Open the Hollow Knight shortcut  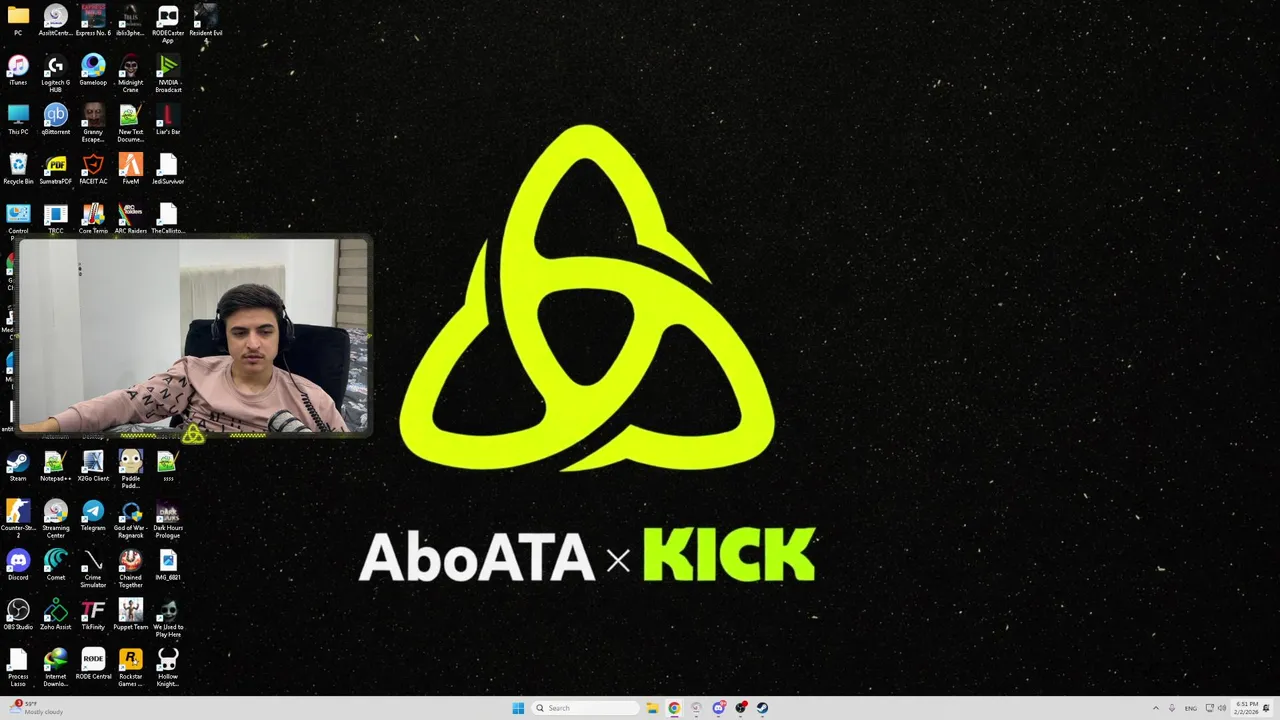168,668
